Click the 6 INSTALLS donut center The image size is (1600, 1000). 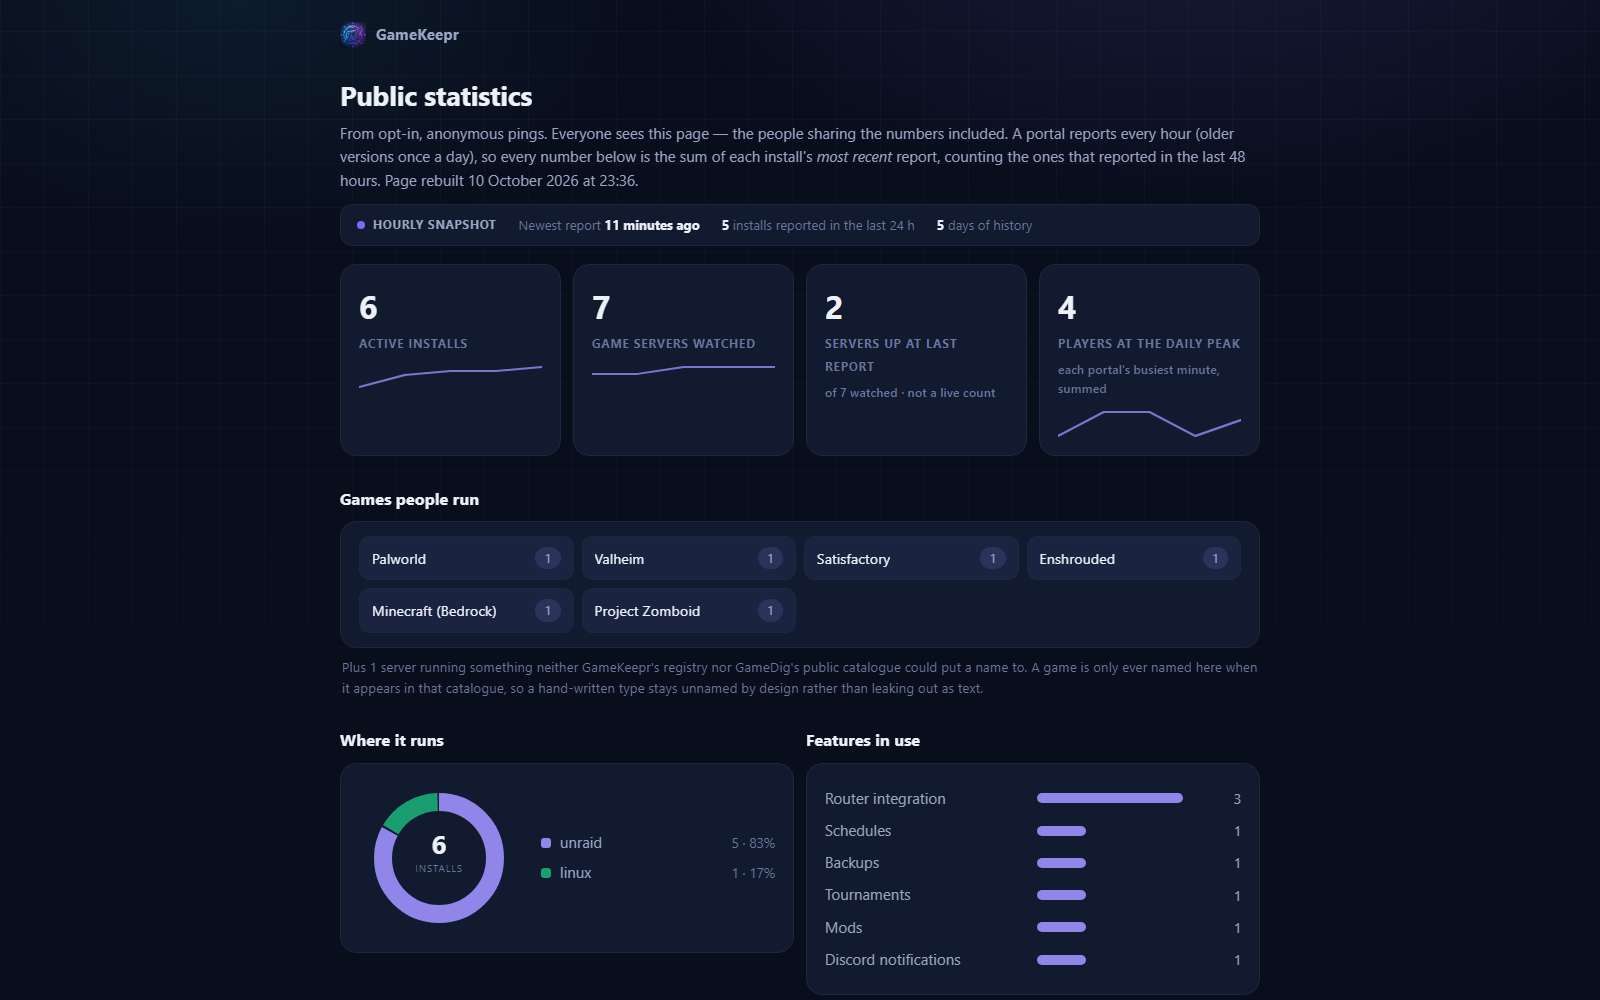[439, 855]
